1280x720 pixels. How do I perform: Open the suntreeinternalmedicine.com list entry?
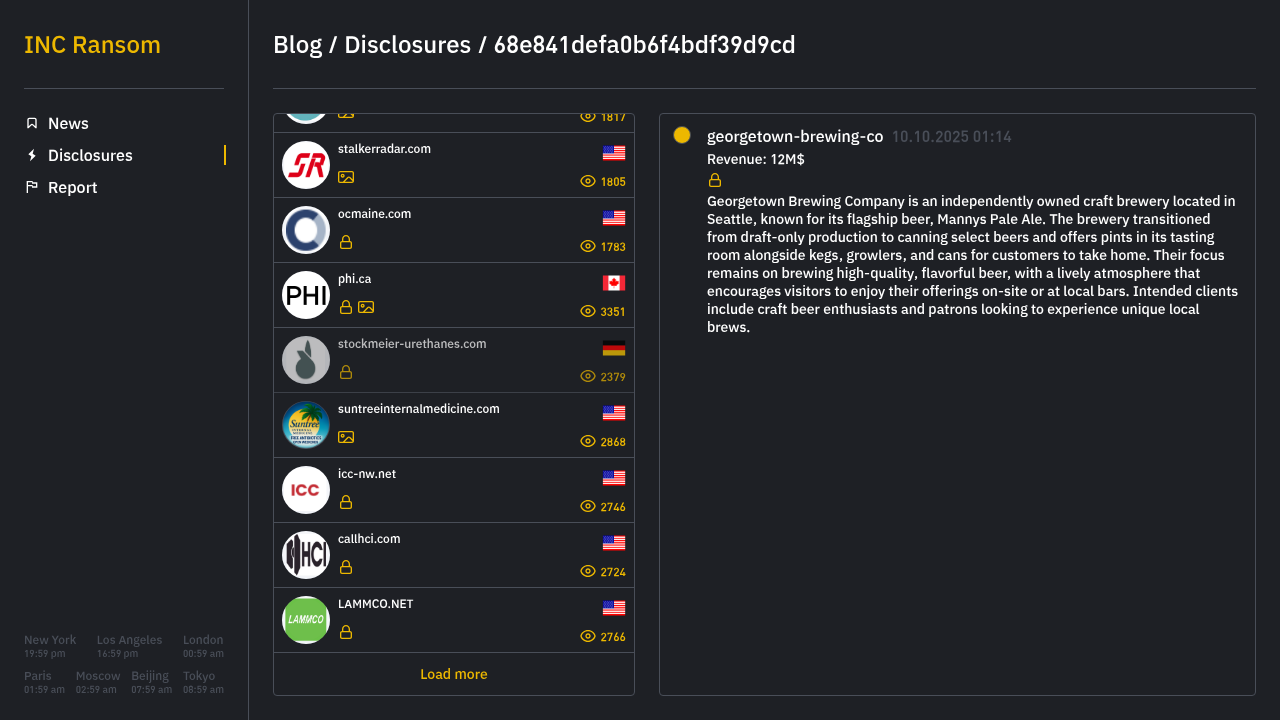coord(419,409)
